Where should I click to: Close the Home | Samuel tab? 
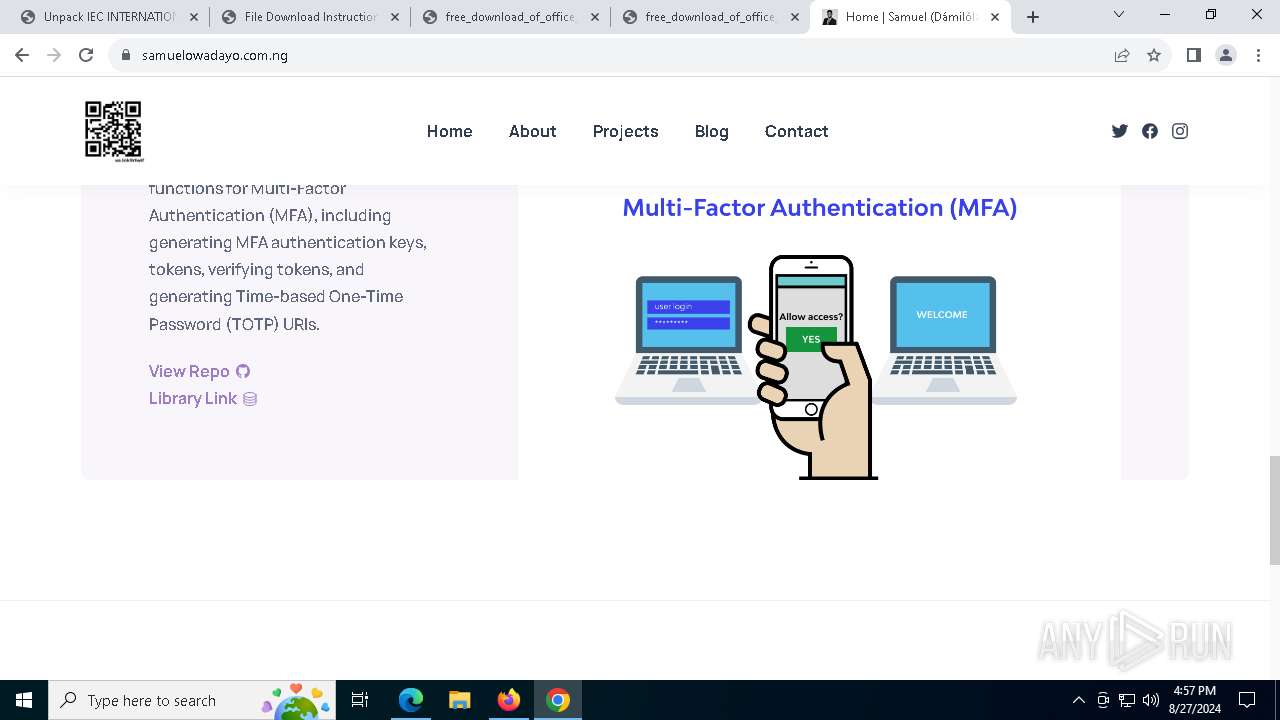(995, 17)
